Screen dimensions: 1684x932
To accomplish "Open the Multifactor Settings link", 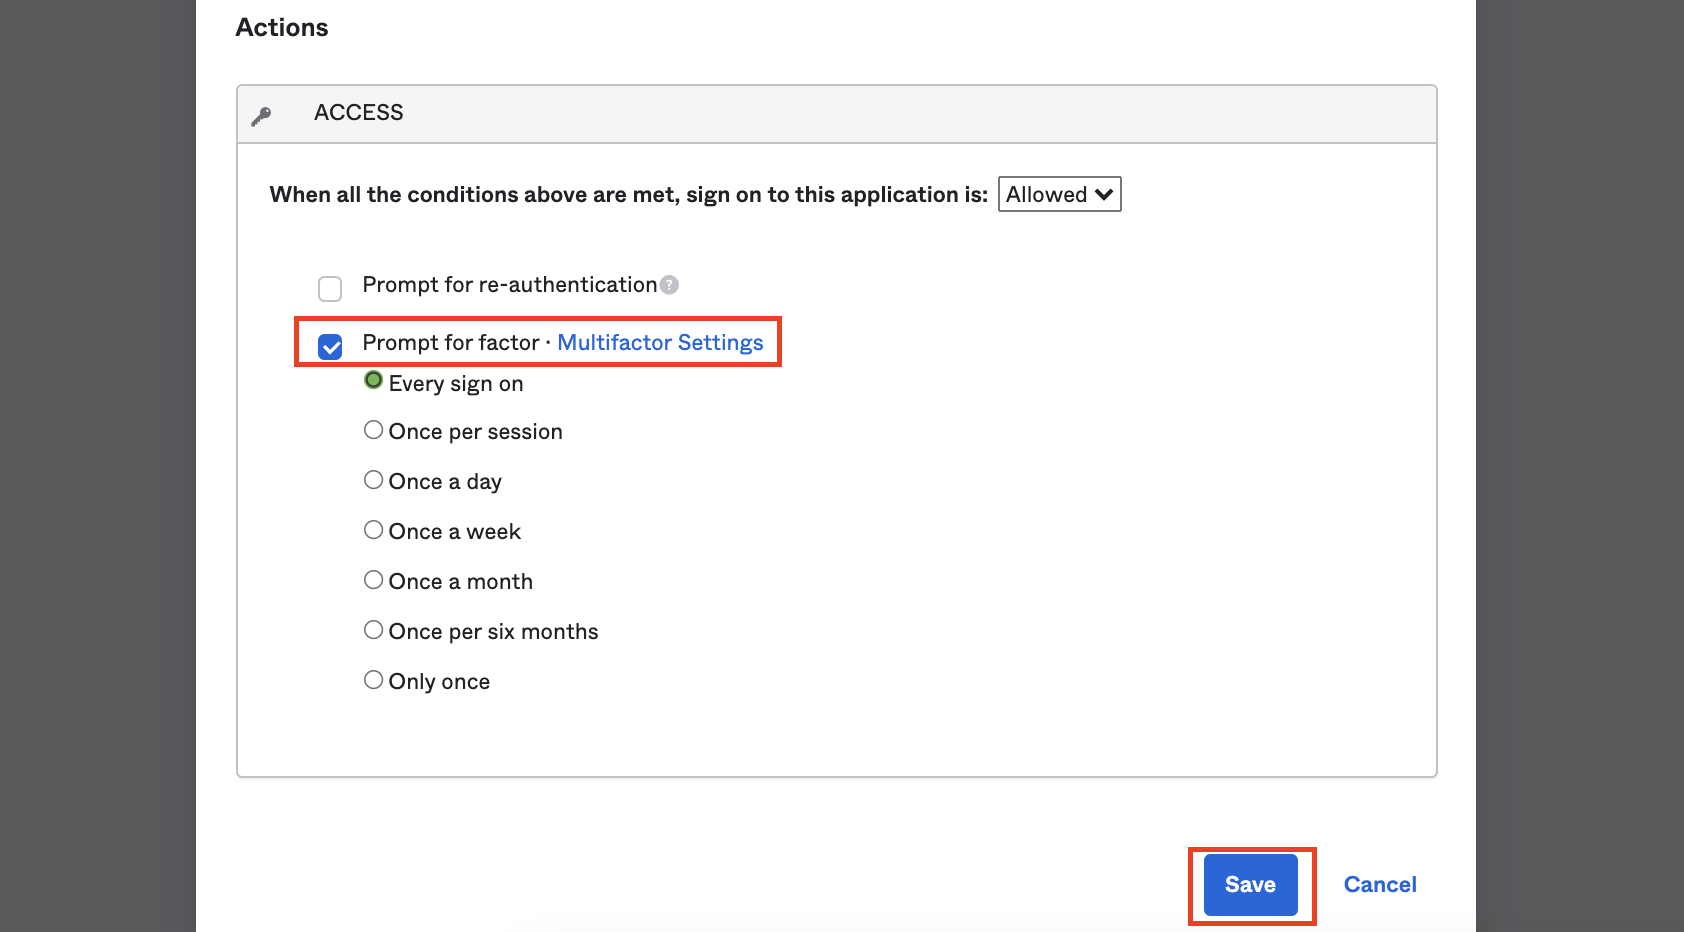I will click(660, 343).
